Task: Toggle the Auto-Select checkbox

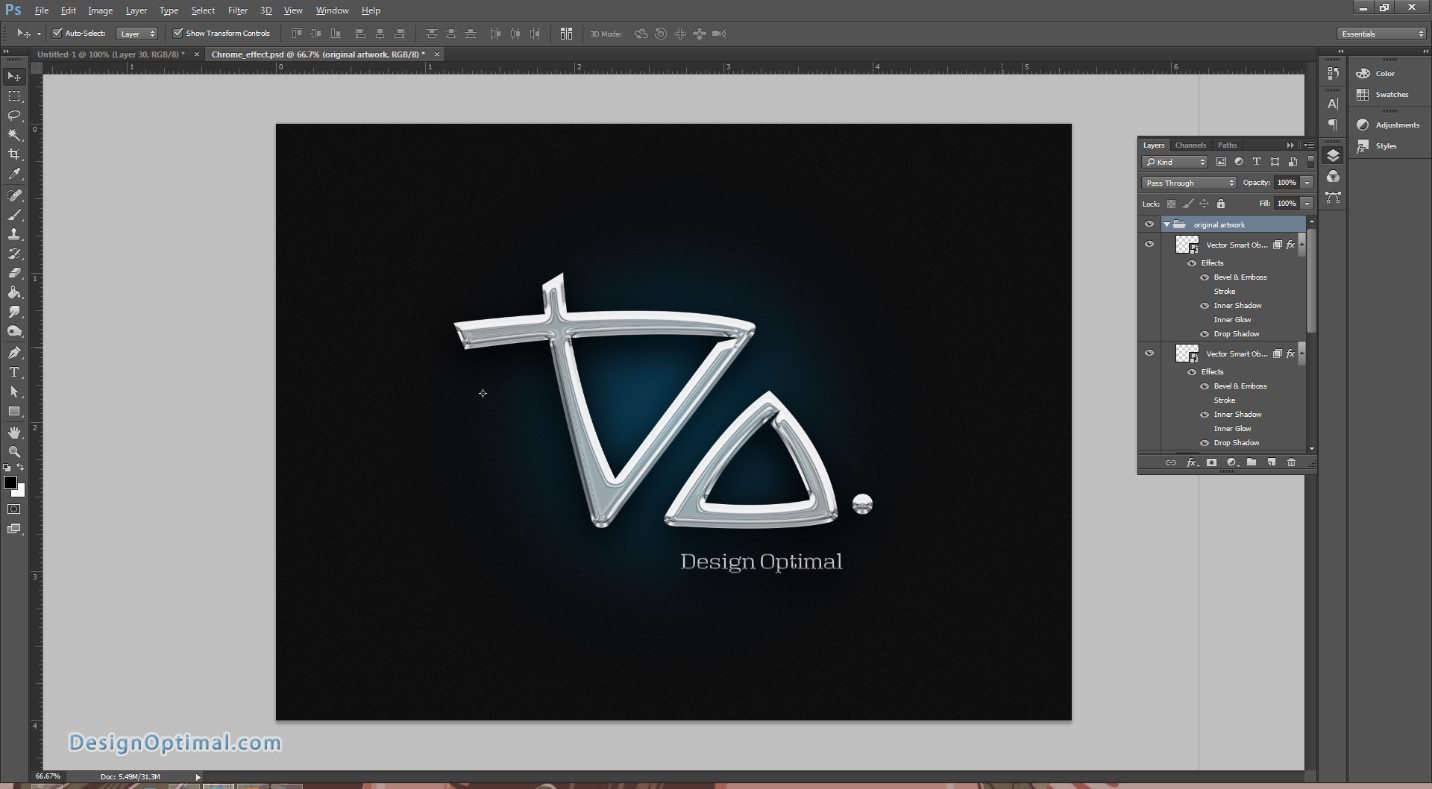Action: point(57,33)
